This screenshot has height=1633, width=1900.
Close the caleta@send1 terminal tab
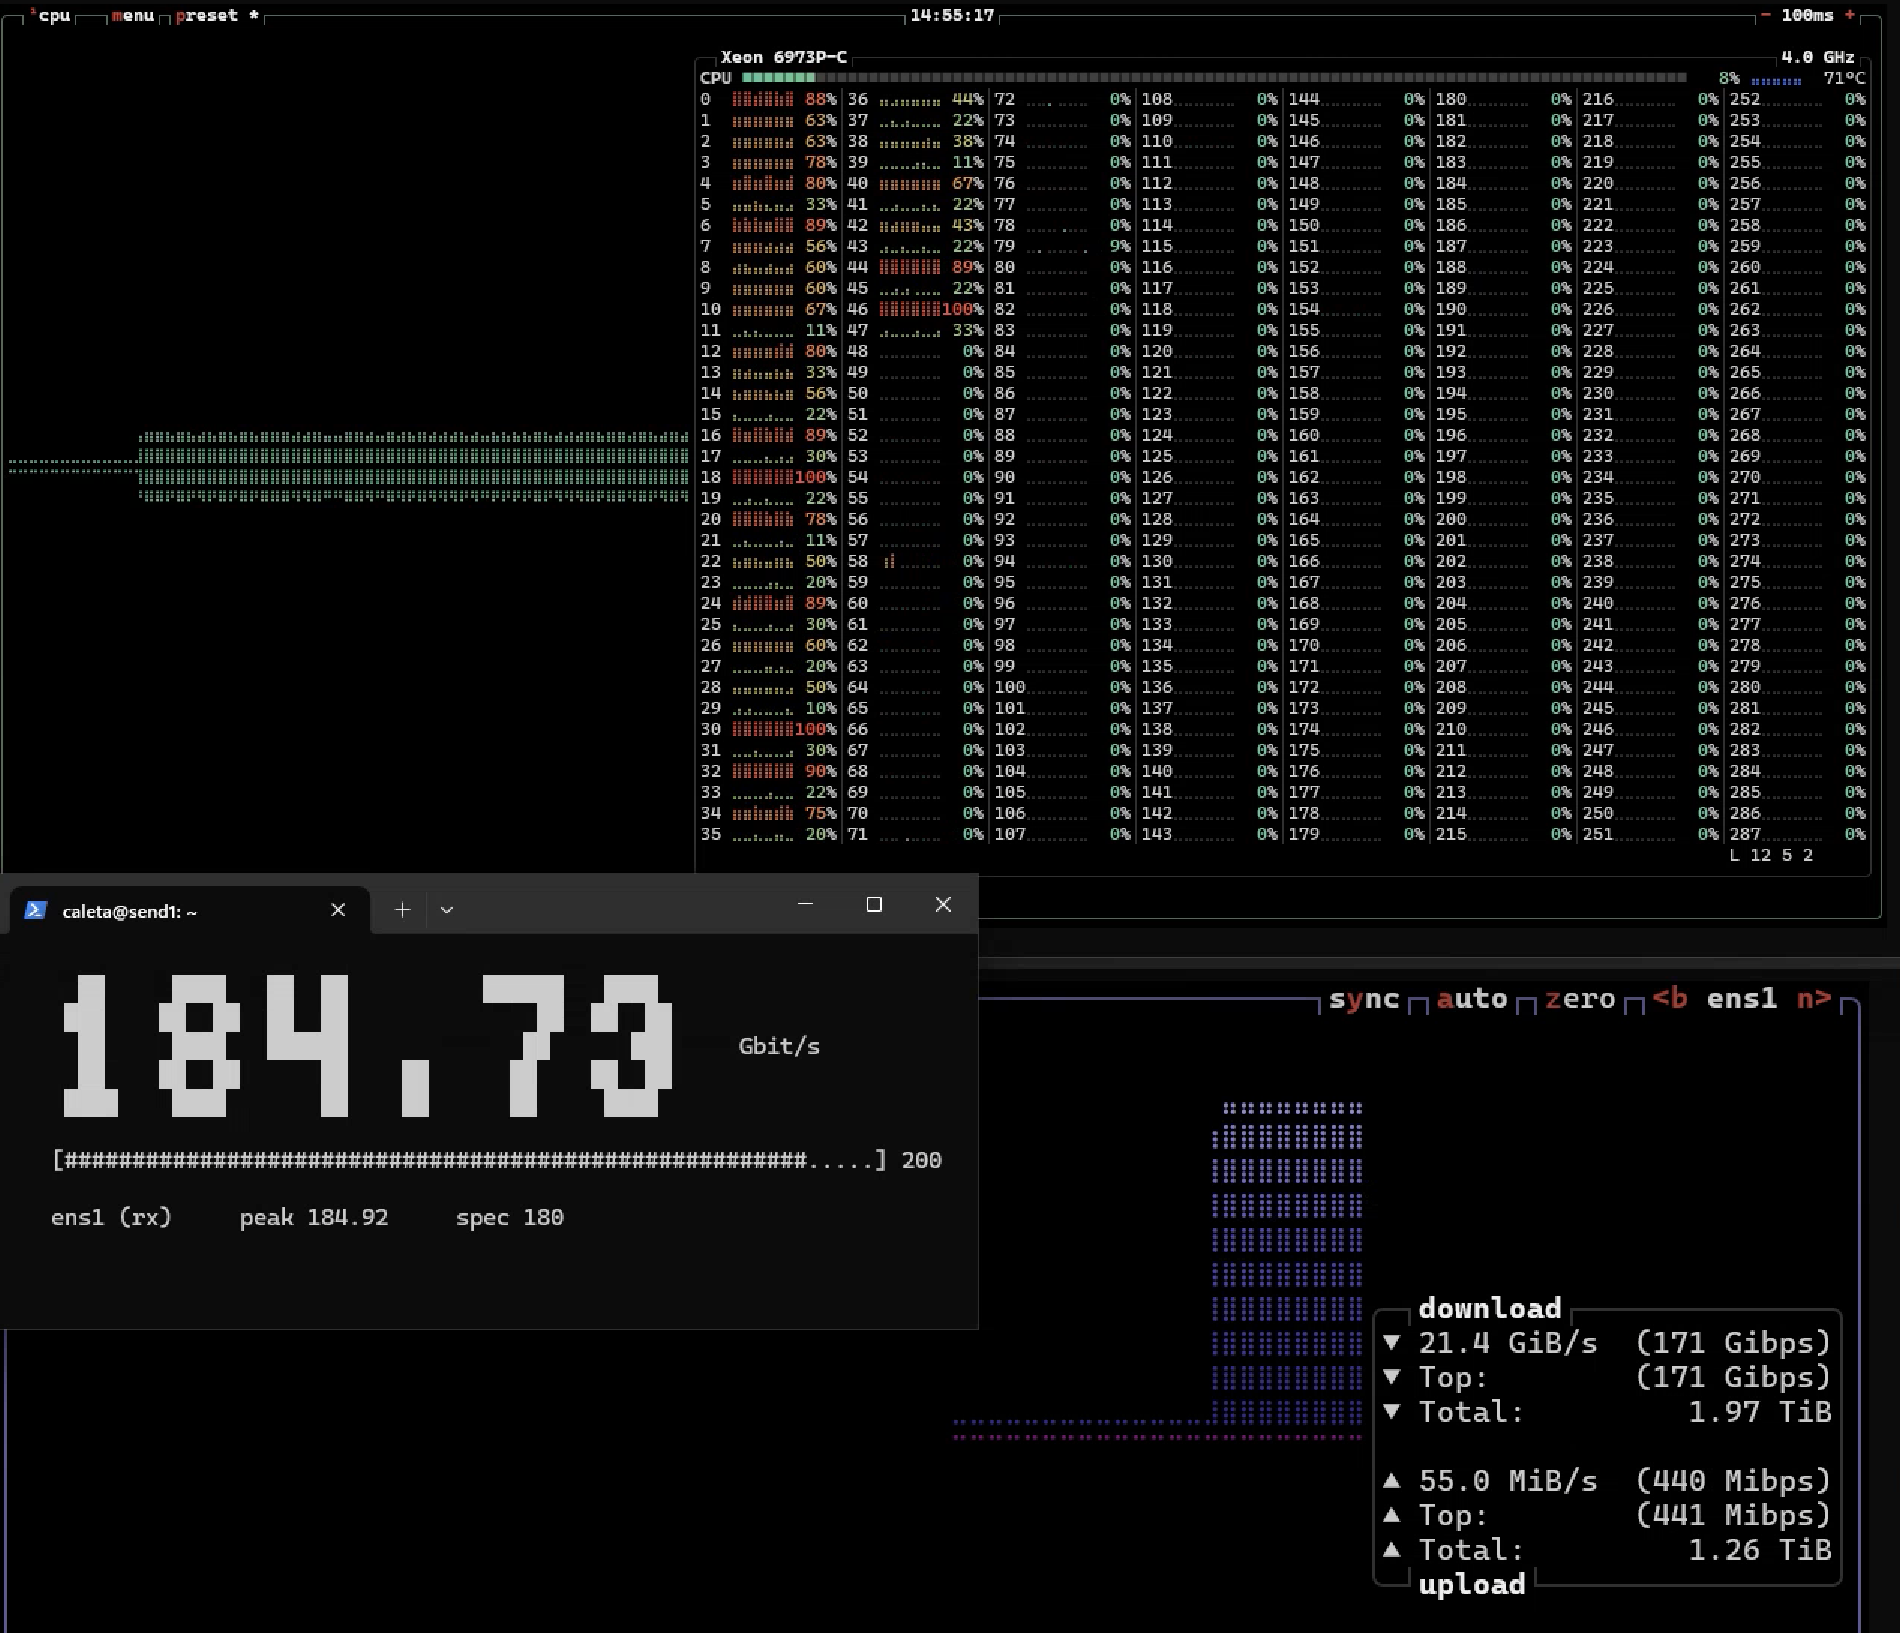(x=338, y=909)
